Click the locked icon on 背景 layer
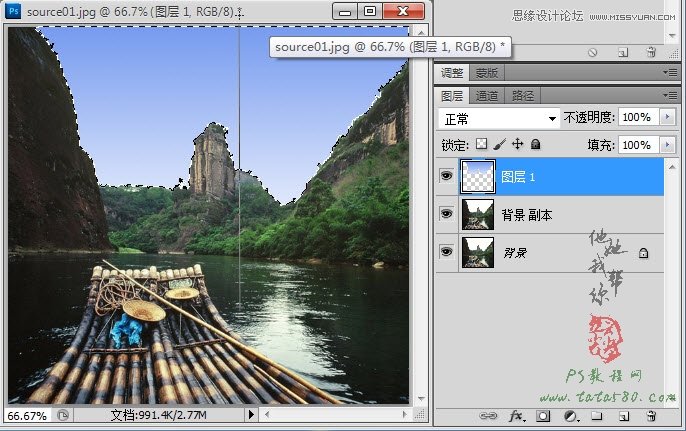 coord(643,253)
